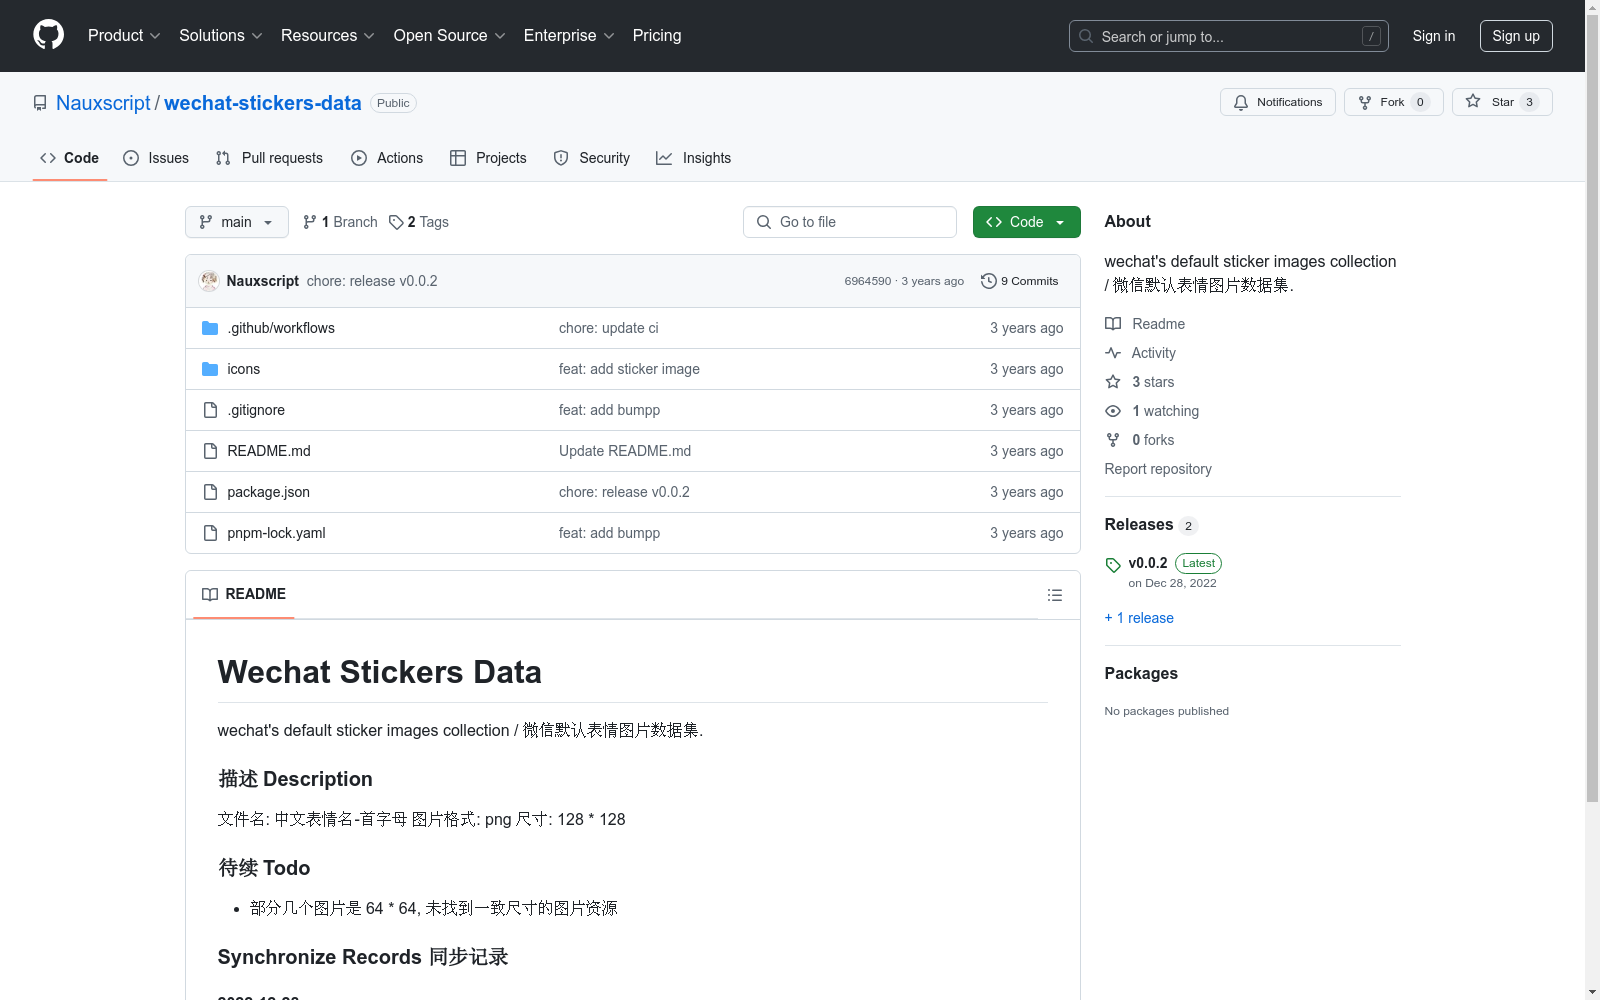
Task: Expand the Enterprise menu
Action: [x=569, y=36]
